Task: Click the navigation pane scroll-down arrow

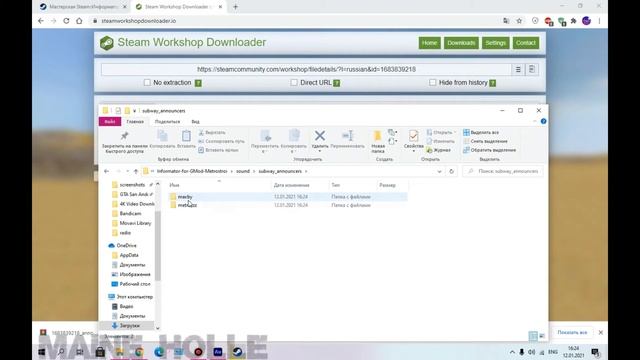Action: tap(158, 328)
